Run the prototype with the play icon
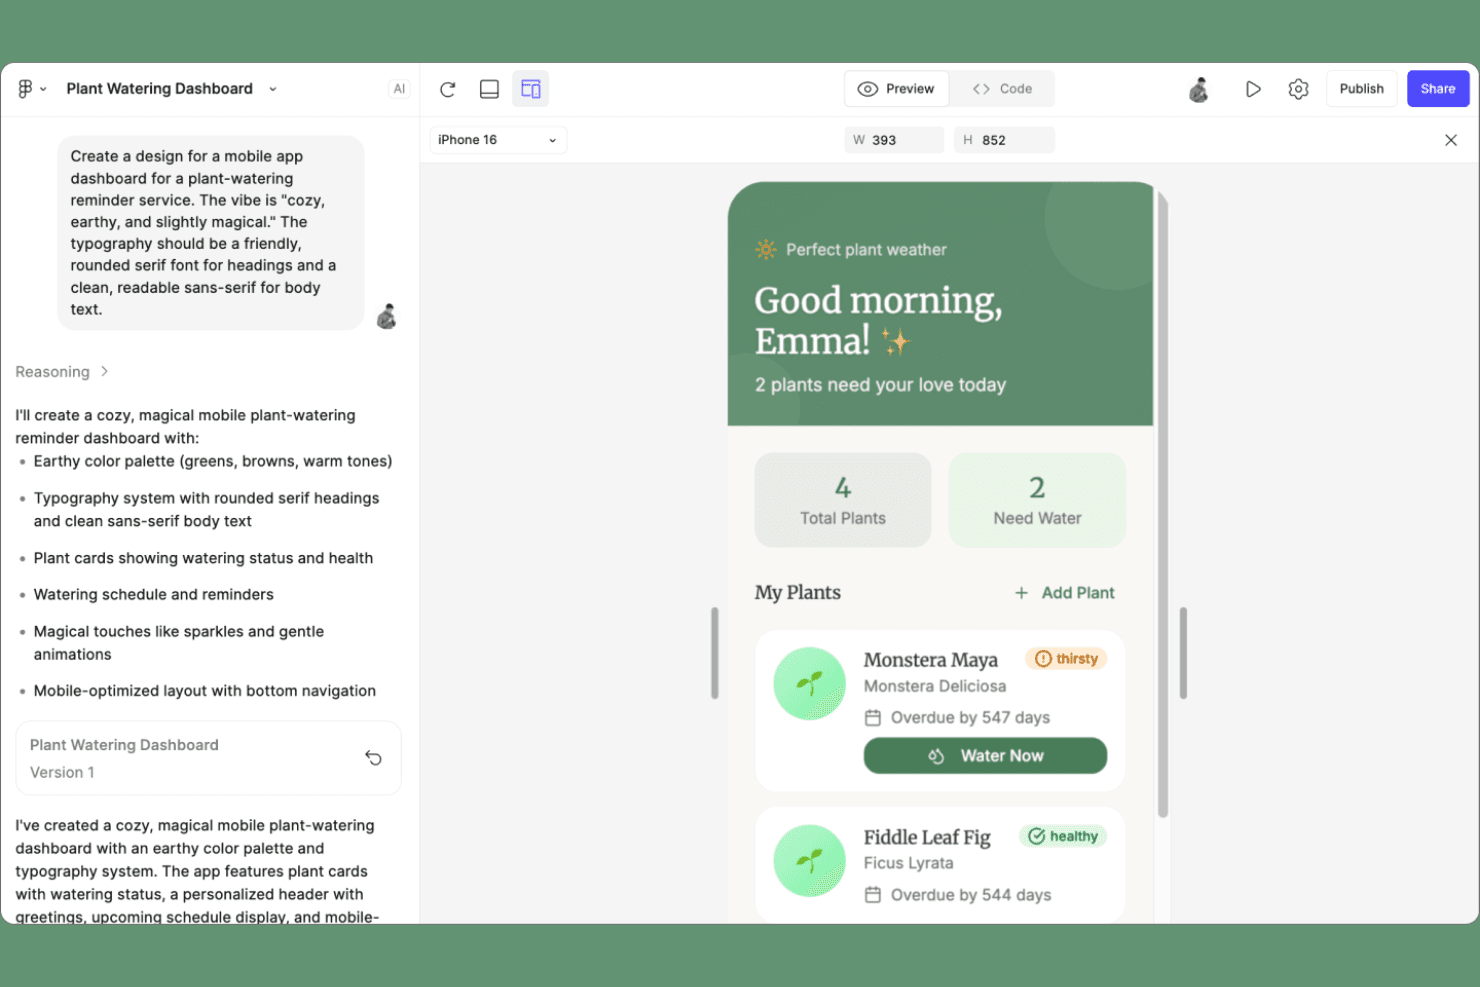Image resolution: width=1480 pixels, height=987 pixels. [x=1252, y=89]
